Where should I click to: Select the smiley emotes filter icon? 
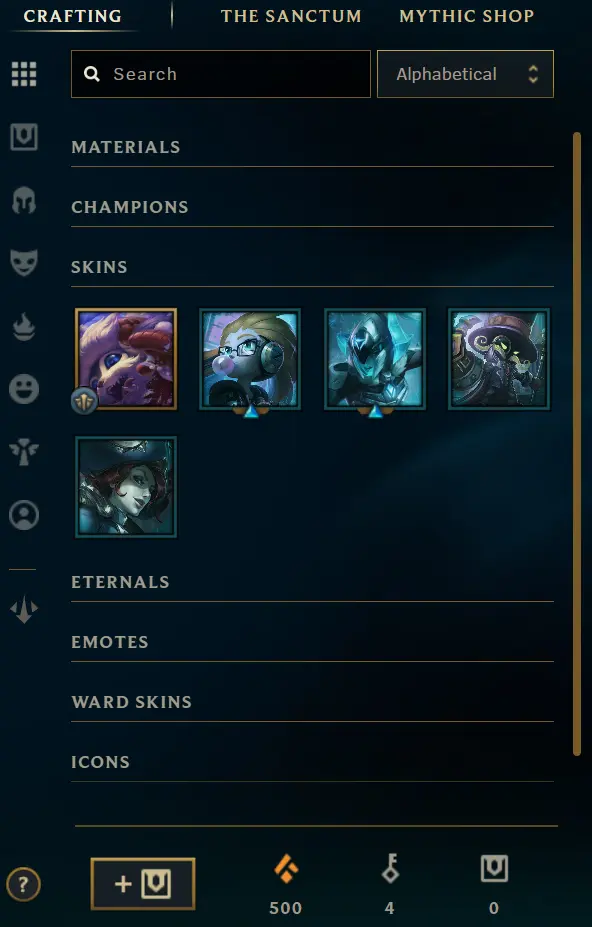click(x=24, y=389)
